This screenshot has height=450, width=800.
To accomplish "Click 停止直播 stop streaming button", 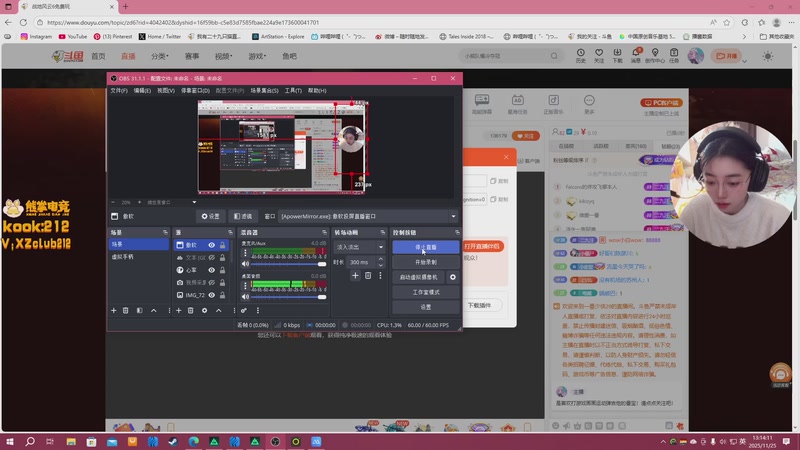I will point(426,247).
